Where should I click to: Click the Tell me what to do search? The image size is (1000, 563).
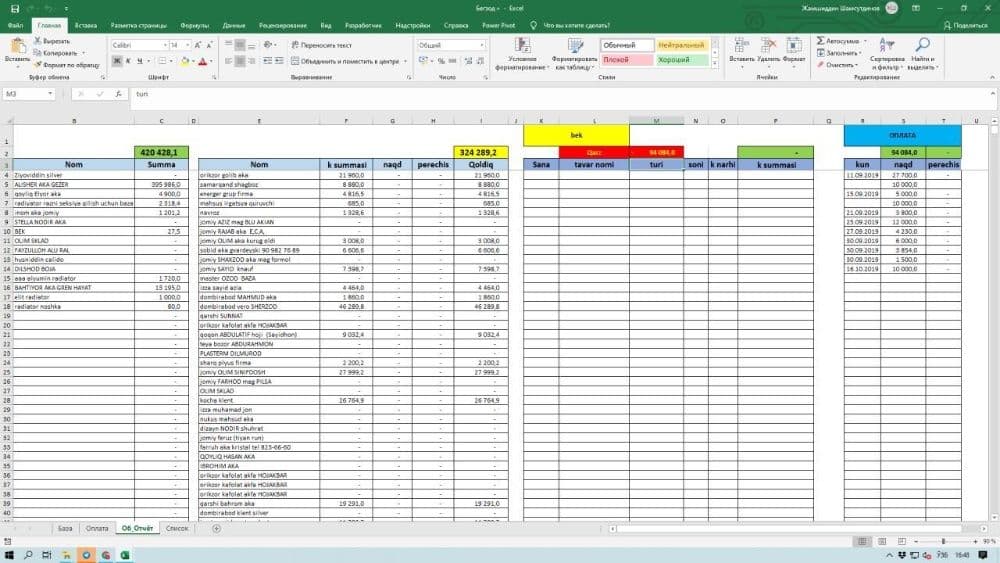(570, 26)
